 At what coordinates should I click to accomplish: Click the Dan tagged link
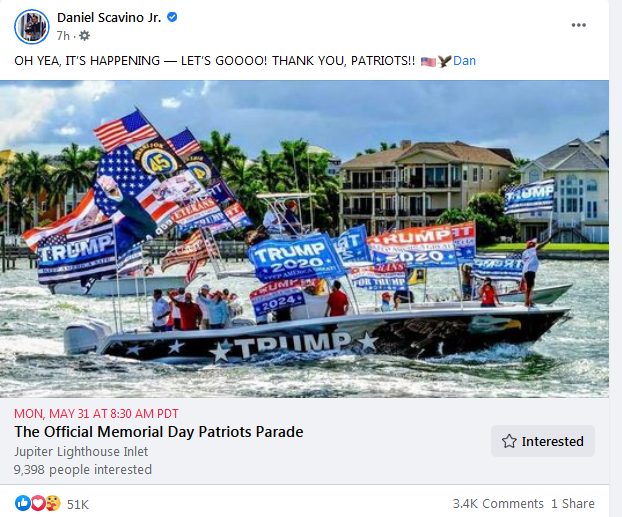click(x=464, y=61)
